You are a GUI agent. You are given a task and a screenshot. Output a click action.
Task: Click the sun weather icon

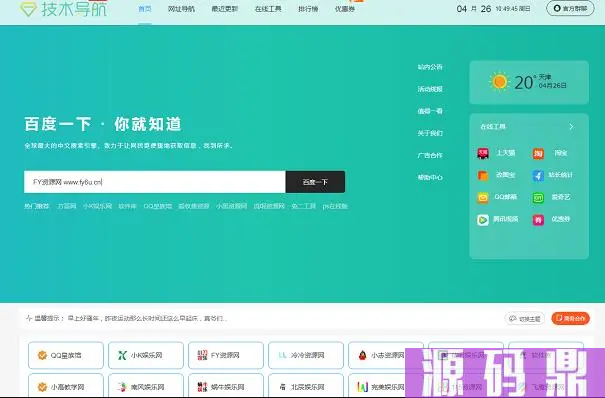[499, 82]
